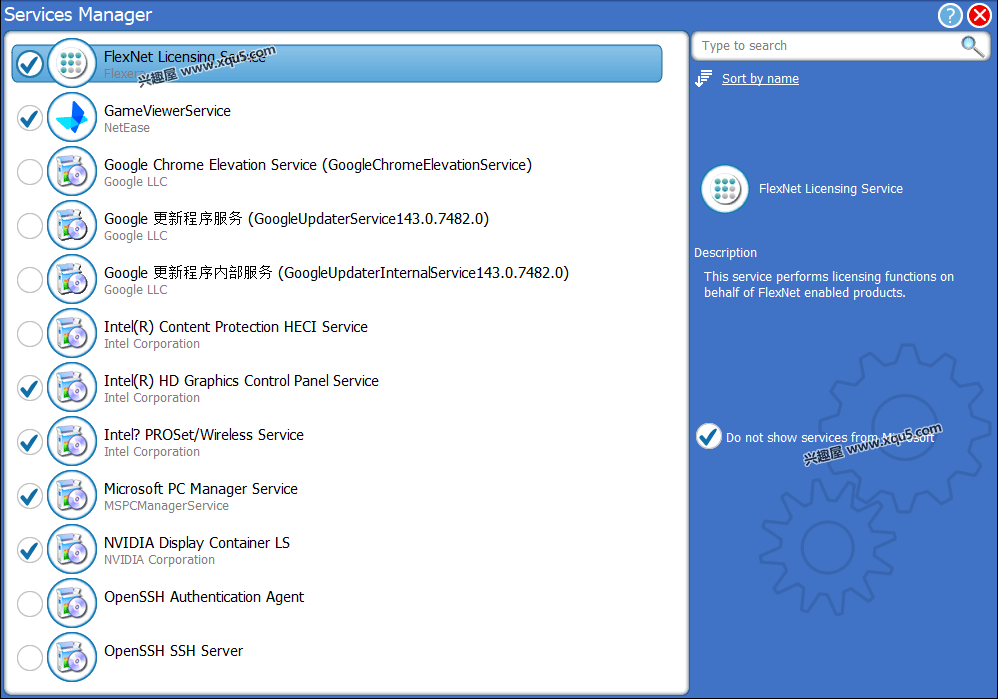Click the Intel PROSet/Wireless Service icon
The image size is (998, 699).
(71, 441)
